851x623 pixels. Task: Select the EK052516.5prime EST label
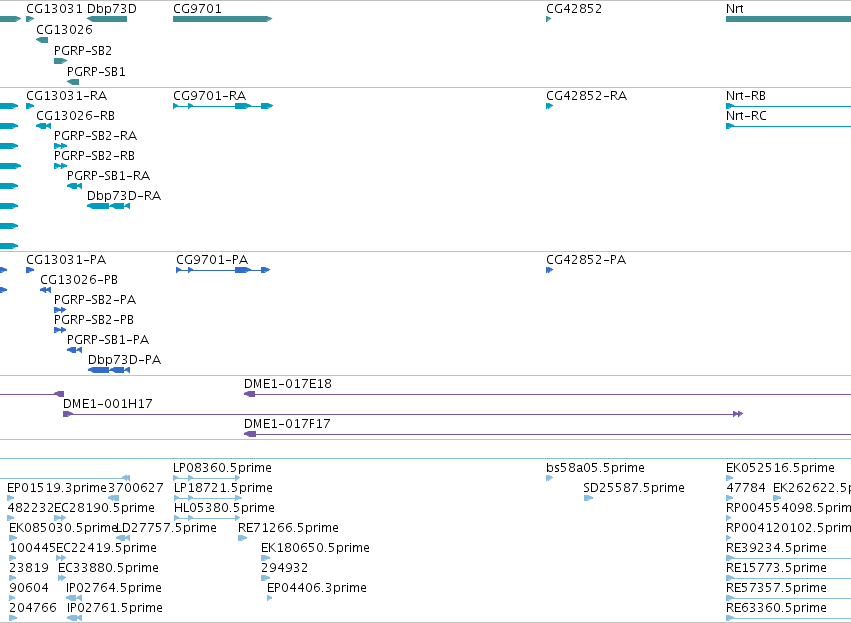click(x=780, y=468)
